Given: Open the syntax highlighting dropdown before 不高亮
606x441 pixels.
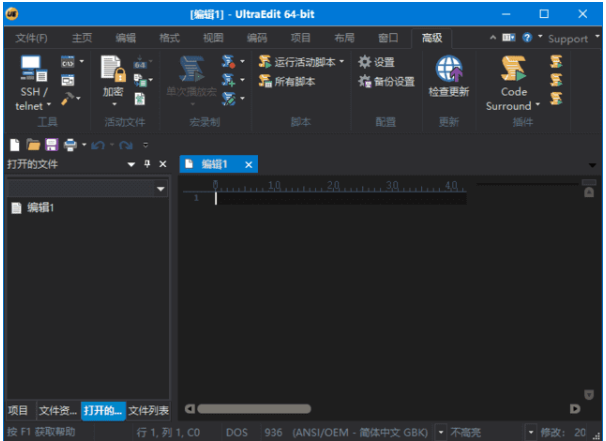Looking at the screenshot, I should pyautogui.click(x=531, y=432).
